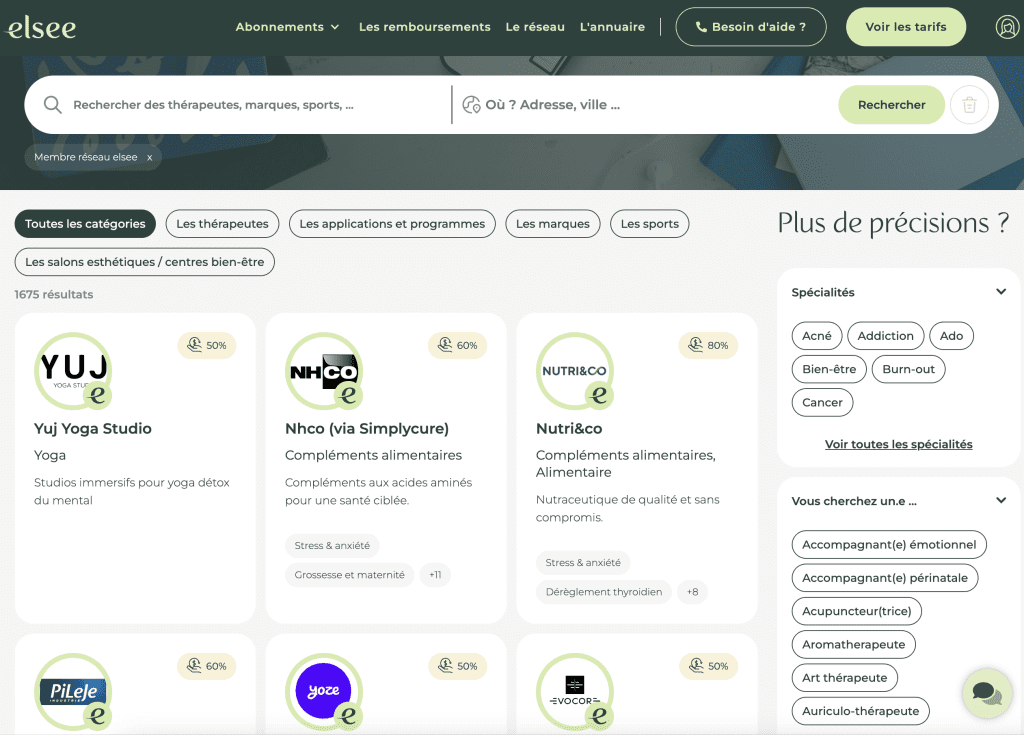Toggle the Burn-out specialty filter
1024x735 pixels.
click(x=908, y=369)
